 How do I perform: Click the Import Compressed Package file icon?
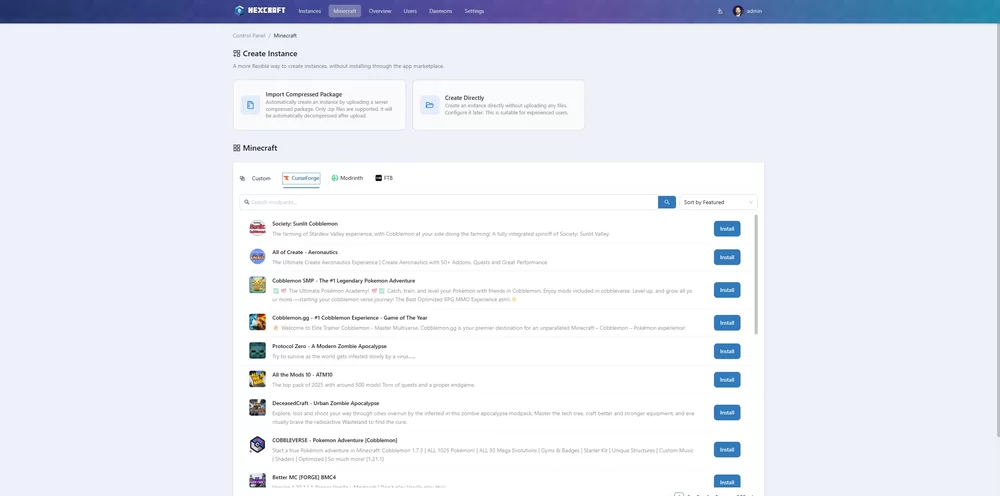pos(251,105)
